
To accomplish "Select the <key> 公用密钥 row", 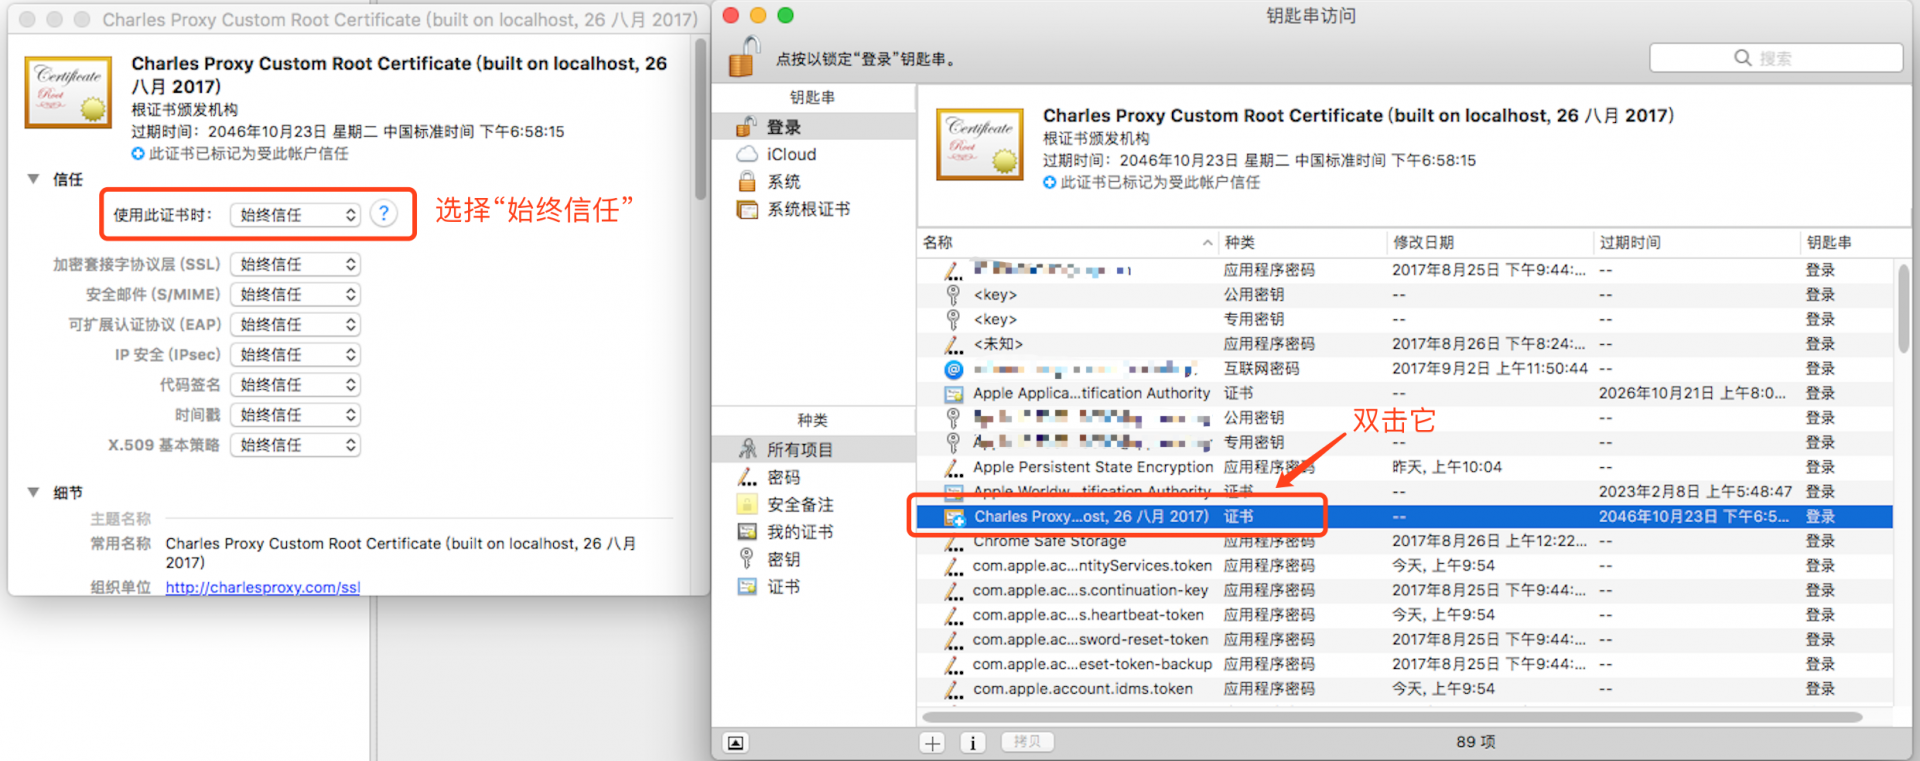I will click(1405, 294).
